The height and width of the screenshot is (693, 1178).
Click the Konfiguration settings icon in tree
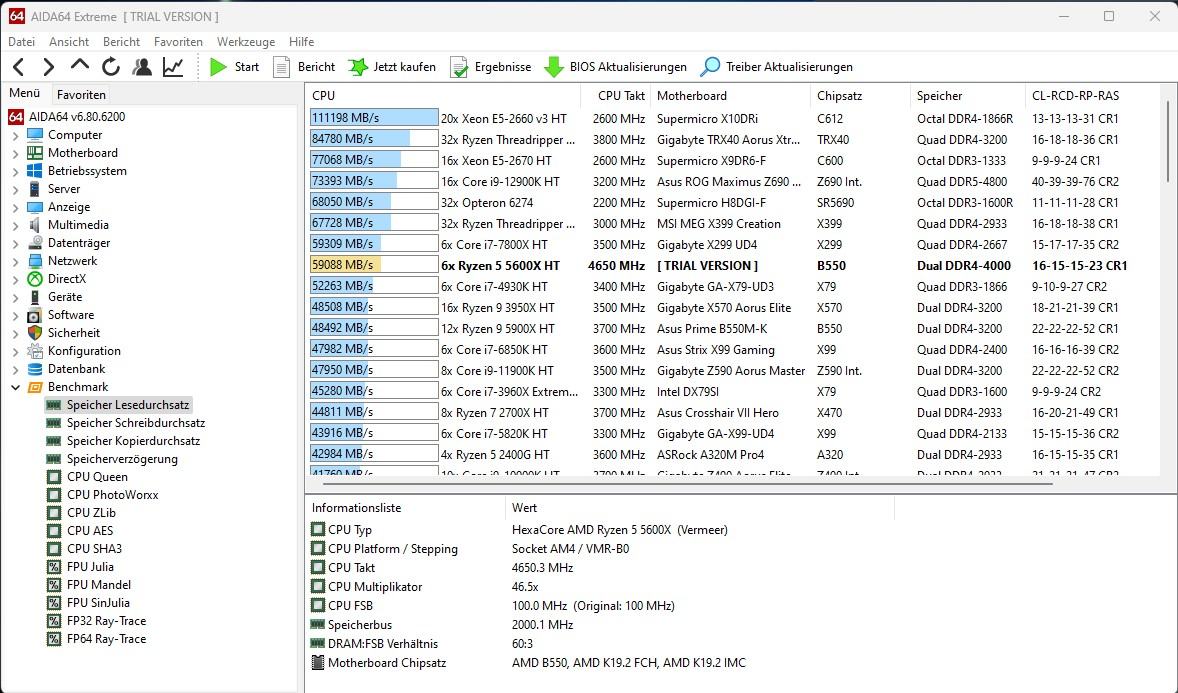(35, 351)
